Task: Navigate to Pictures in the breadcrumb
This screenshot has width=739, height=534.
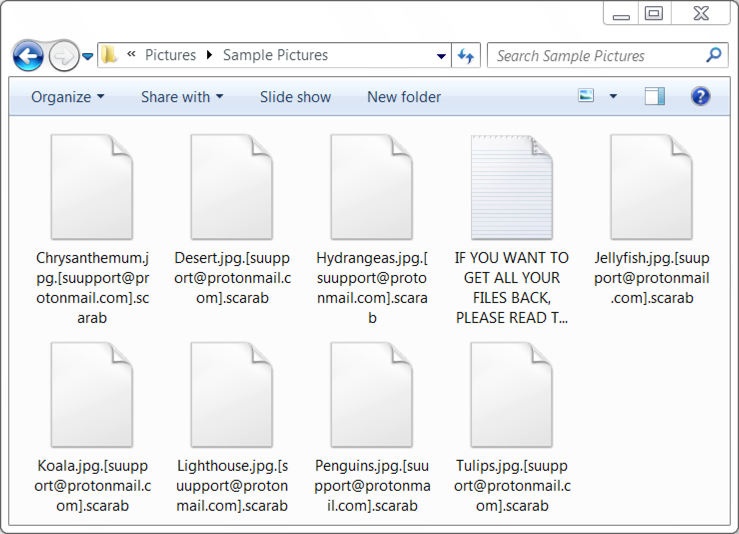Action: click(170, 55)
